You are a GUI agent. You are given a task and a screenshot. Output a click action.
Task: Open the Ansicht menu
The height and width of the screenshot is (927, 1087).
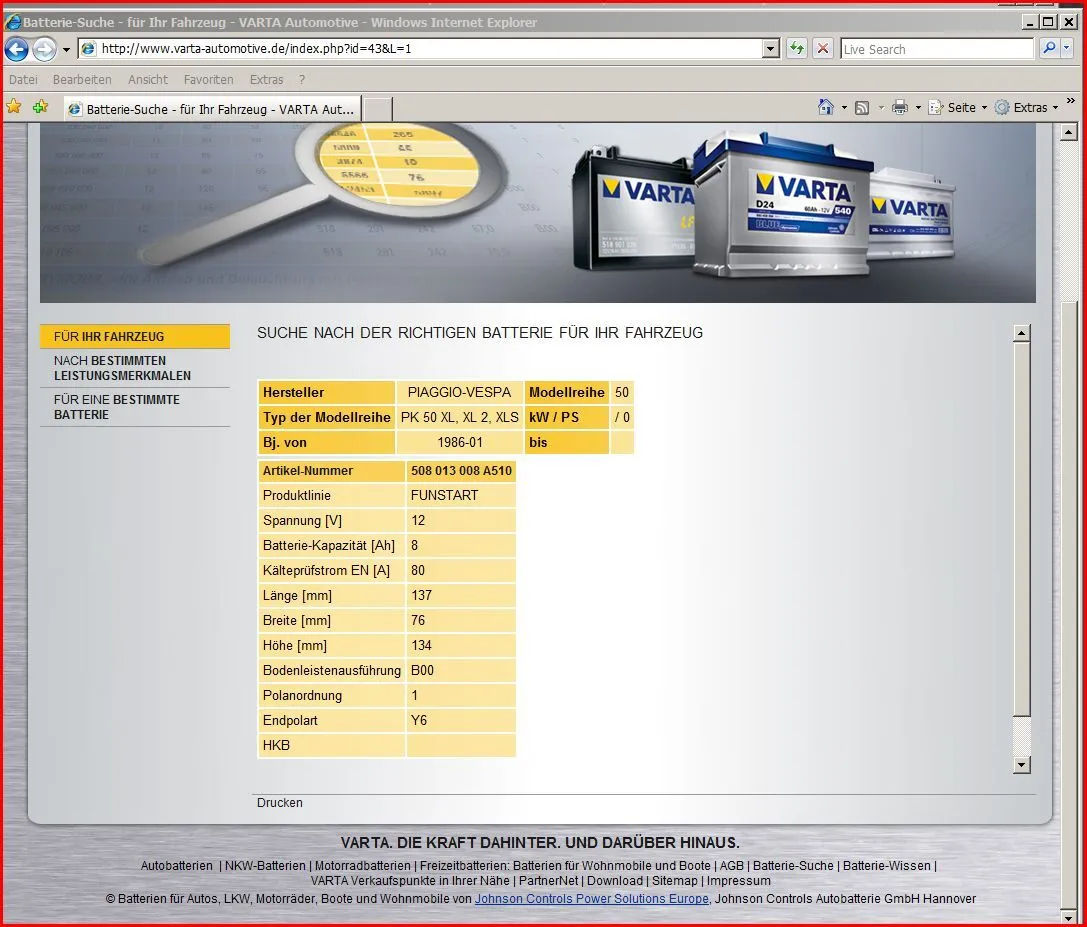(148, 79)
